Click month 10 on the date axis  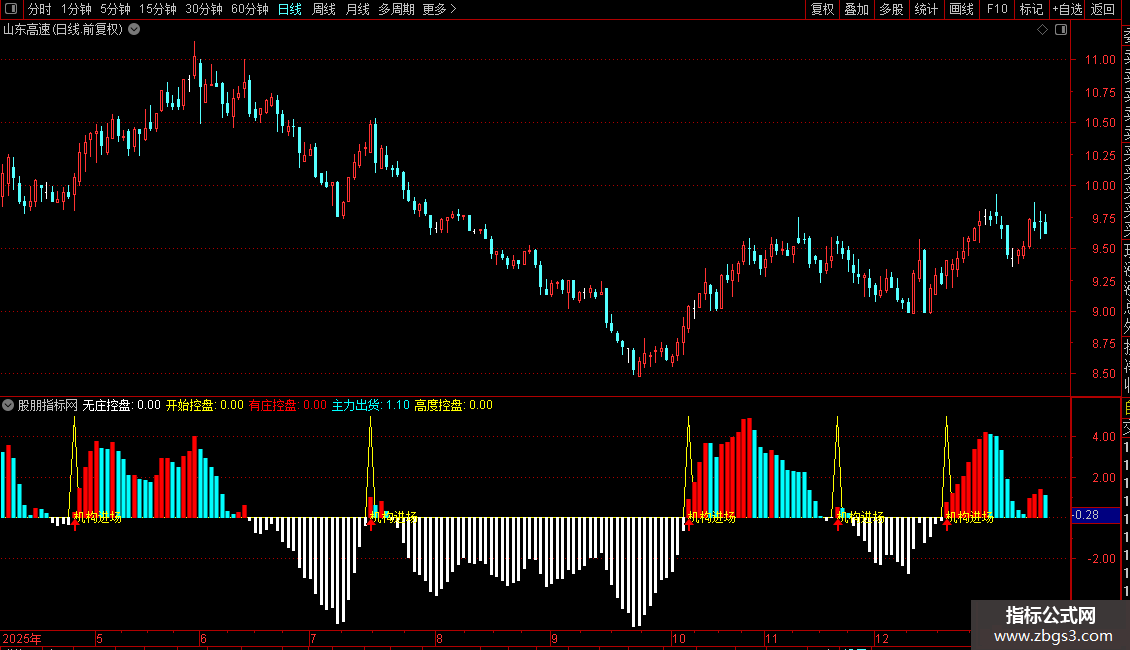click(679, 638)
